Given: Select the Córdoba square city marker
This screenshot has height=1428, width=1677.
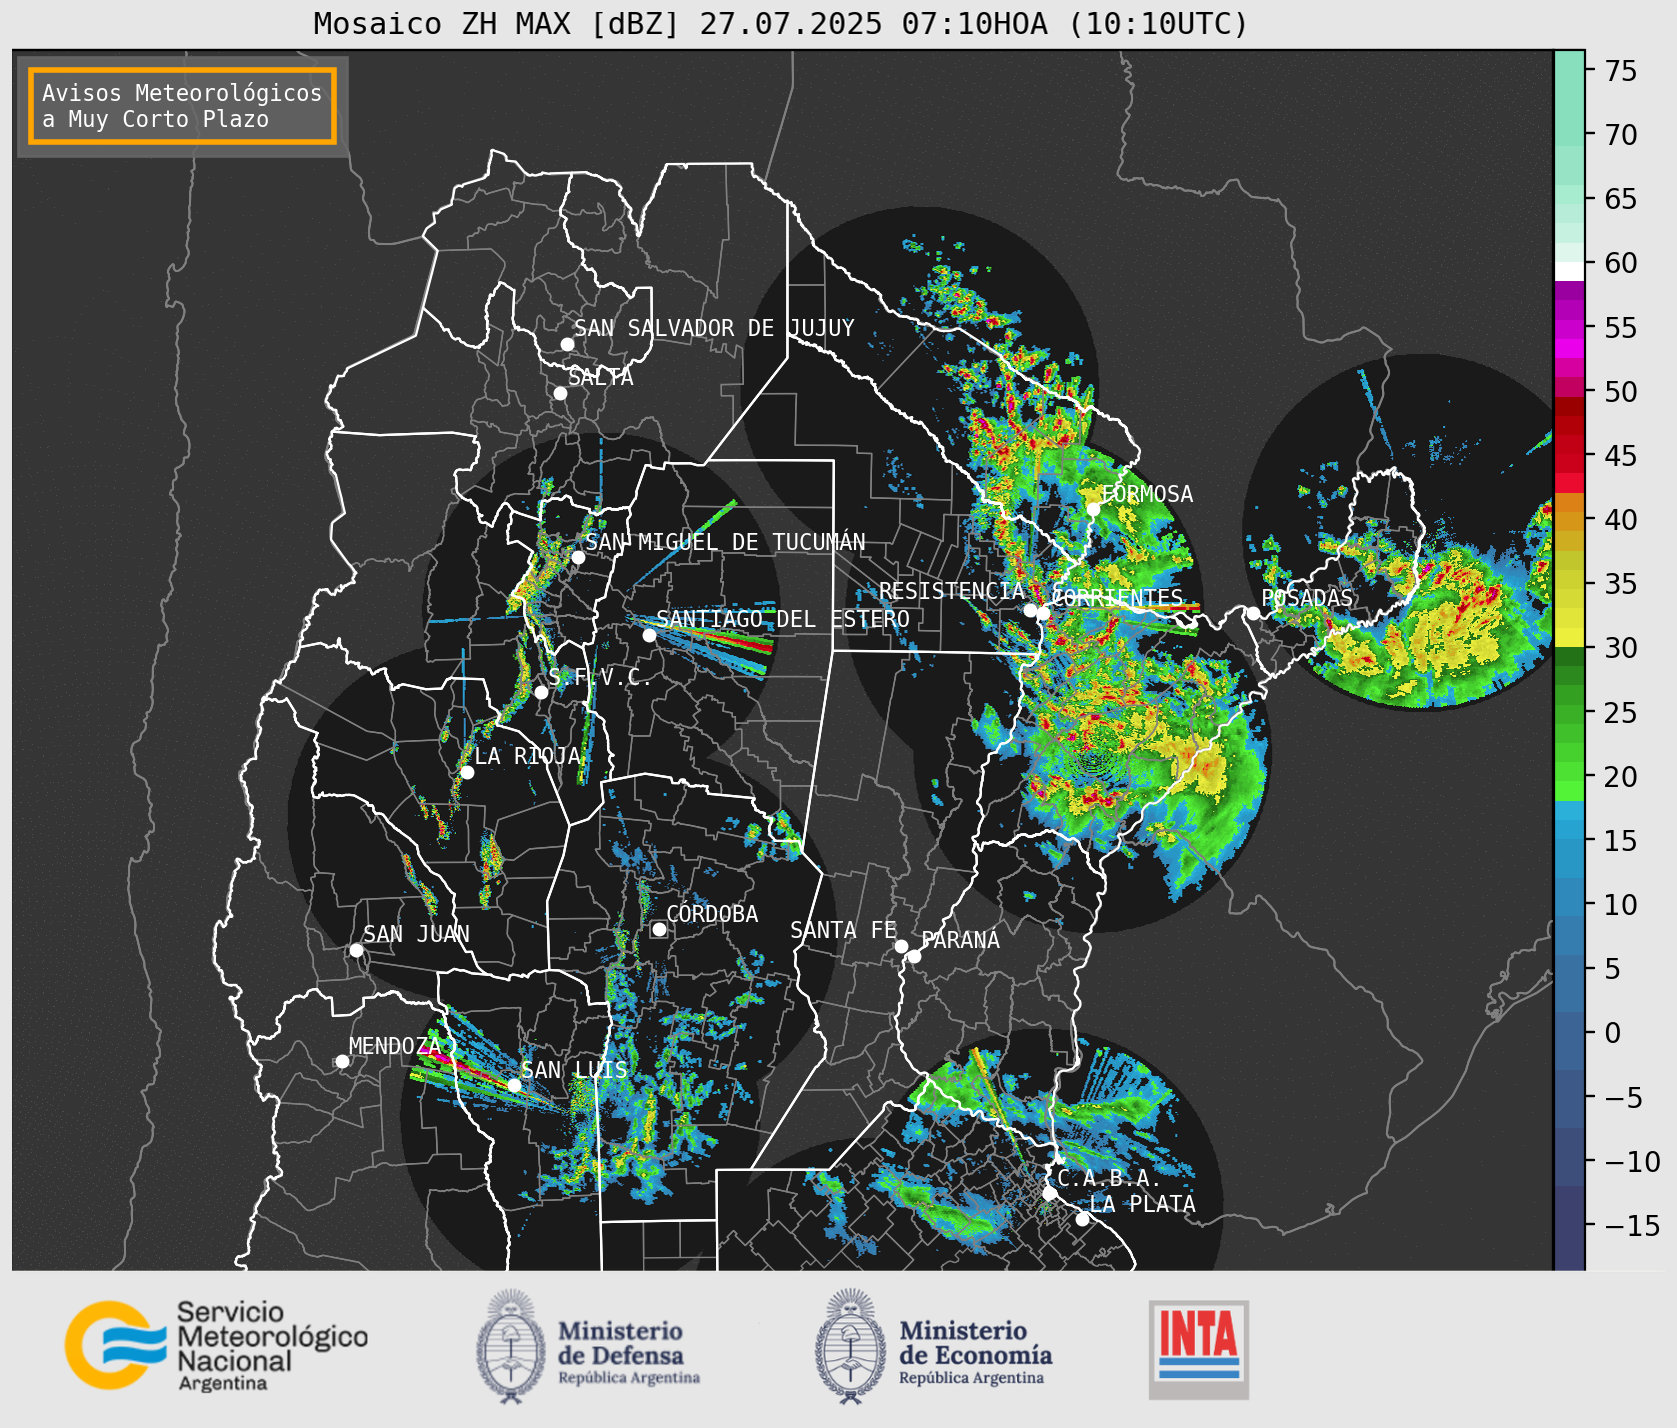Looking at the screenshot, I should point(659,929).
